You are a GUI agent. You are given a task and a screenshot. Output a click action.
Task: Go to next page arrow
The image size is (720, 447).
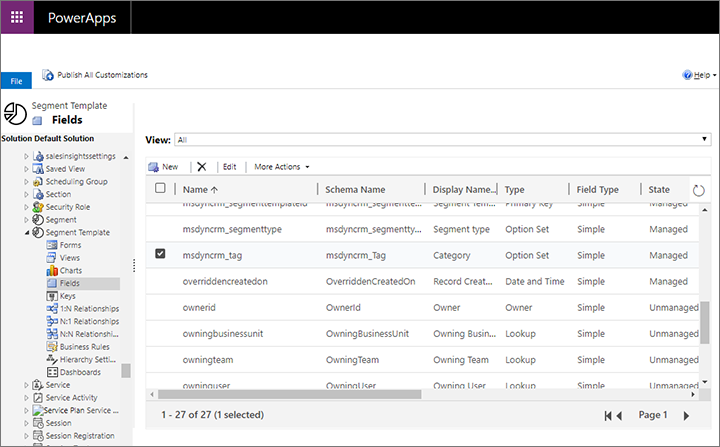(686, 416)
